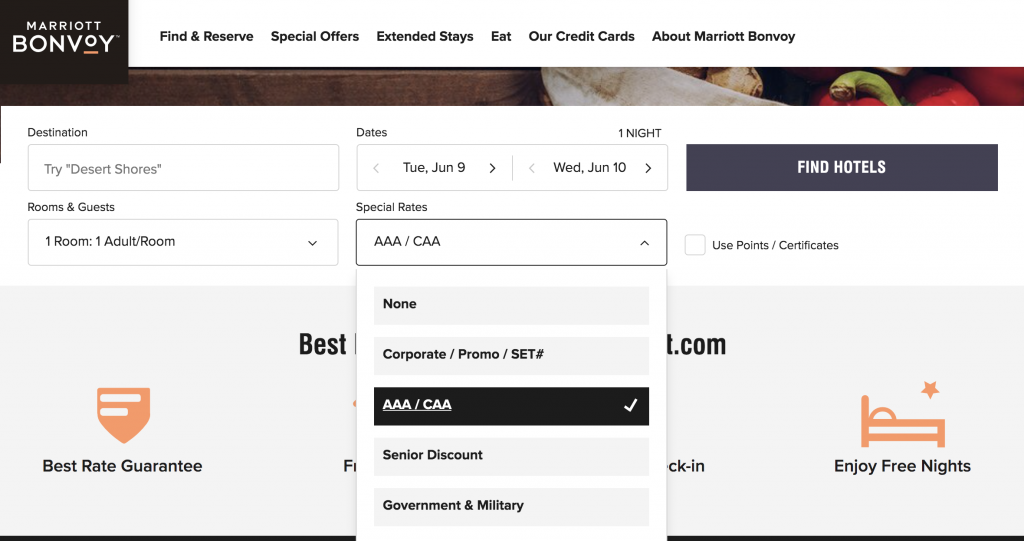The image size is (1024, 541).
Task: Collapse Special Rates via the up chevron
Action: [x=645, y=243]
